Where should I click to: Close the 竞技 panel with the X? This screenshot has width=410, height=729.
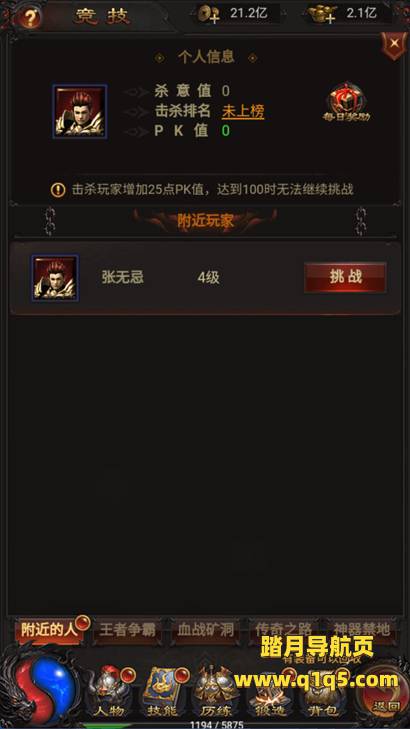point(394,44)
